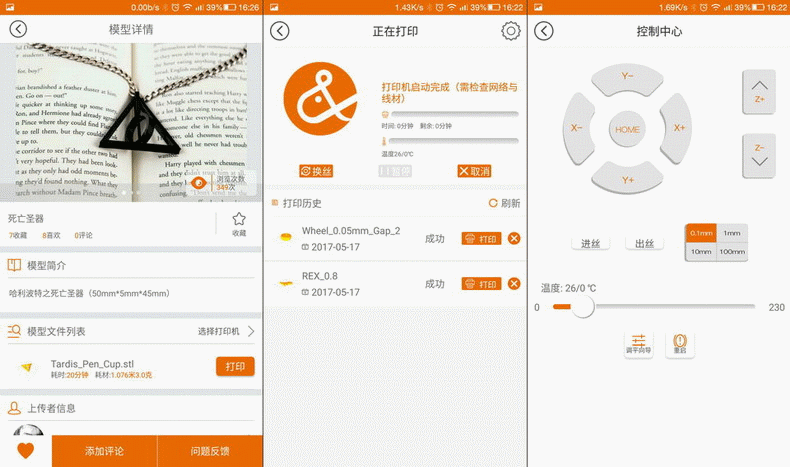Select the 10mm step size
The width and height of the screenshot is (790, 467).
tap(701, 251)
